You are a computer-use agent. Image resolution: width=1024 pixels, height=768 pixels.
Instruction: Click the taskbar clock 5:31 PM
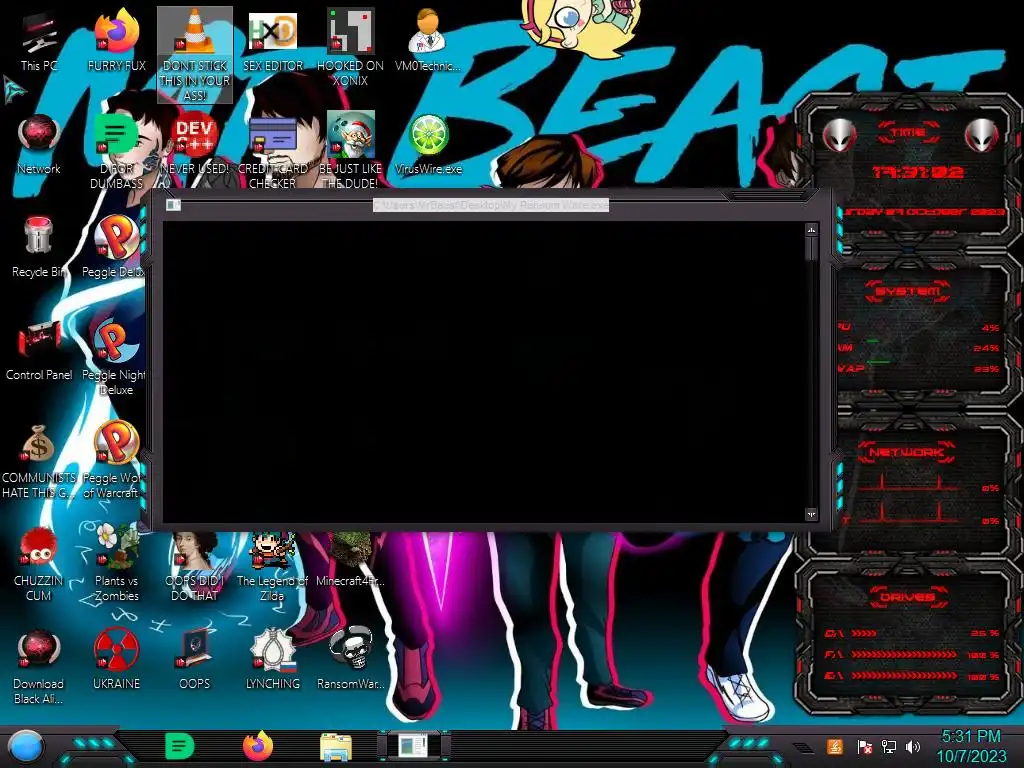point(971,737)
